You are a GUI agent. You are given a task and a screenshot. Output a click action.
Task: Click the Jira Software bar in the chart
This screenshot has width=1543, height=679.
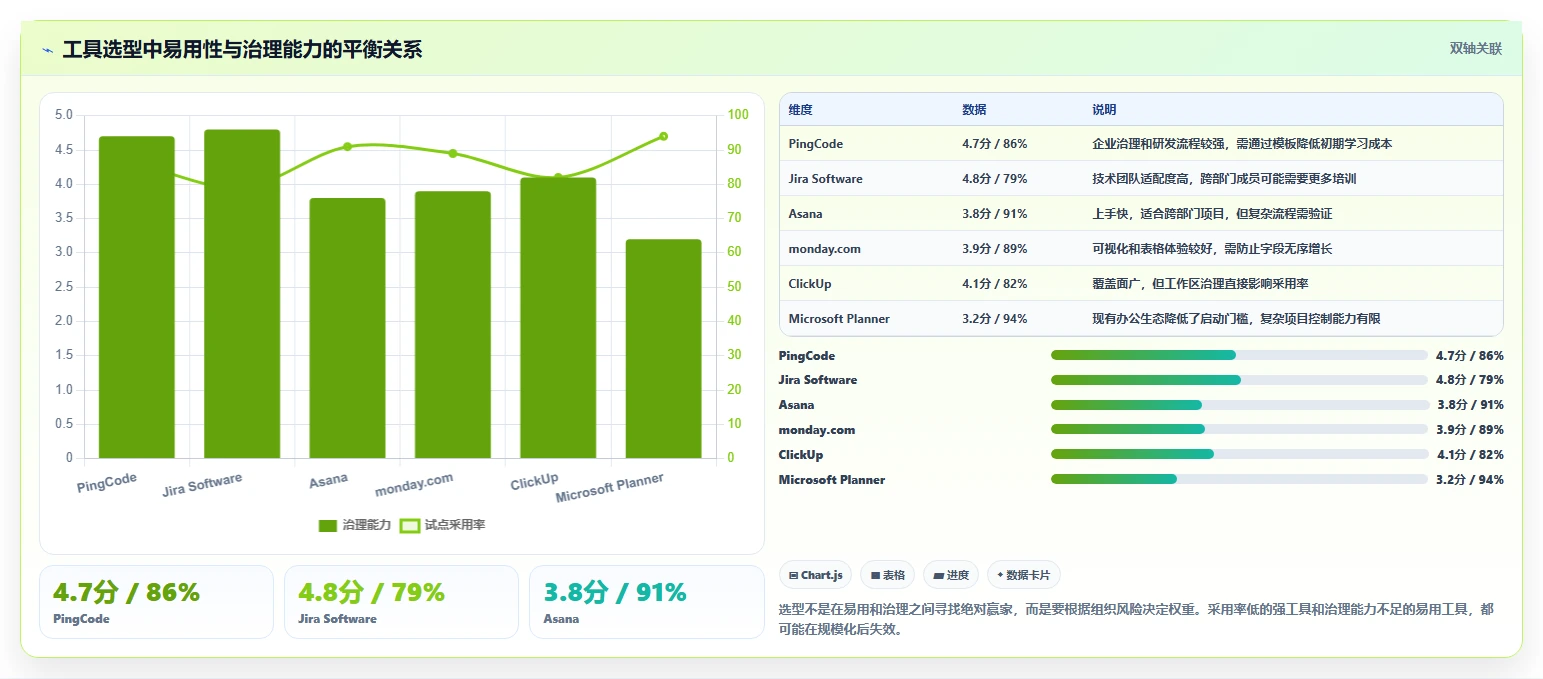pos(242,294)
